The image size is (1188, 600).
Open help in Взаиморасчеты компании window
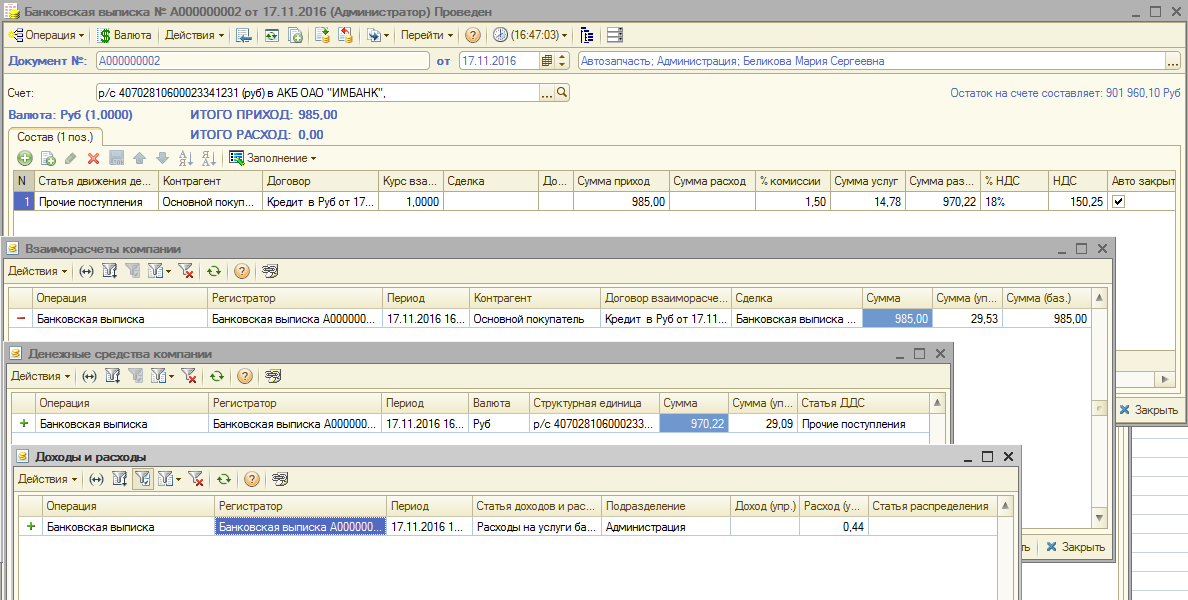click(x=242, y=271)
